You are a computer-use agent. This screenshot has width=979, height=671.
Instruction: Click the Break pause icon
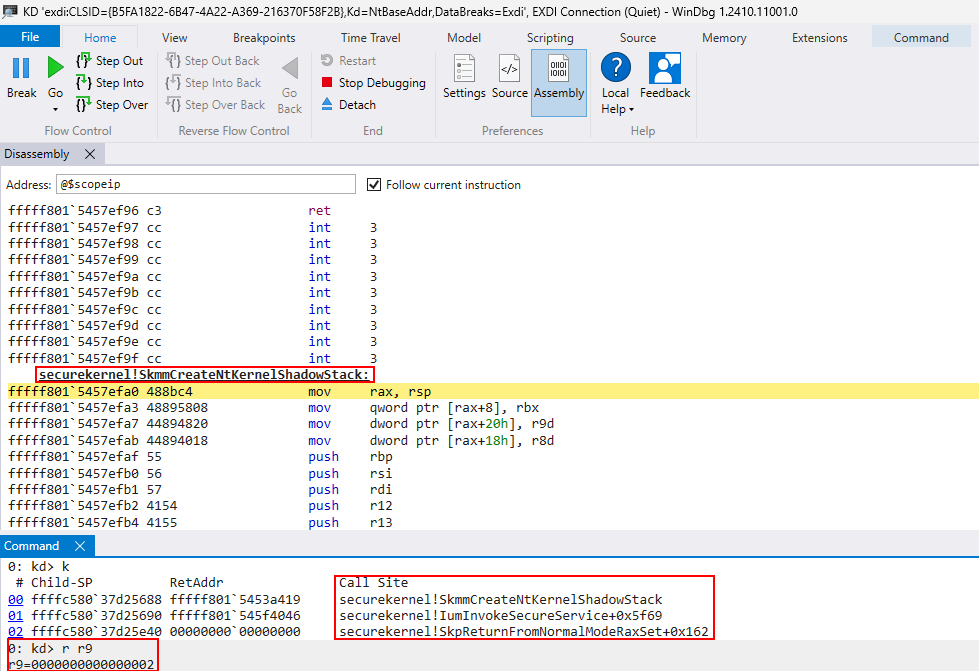coord(21,67)
